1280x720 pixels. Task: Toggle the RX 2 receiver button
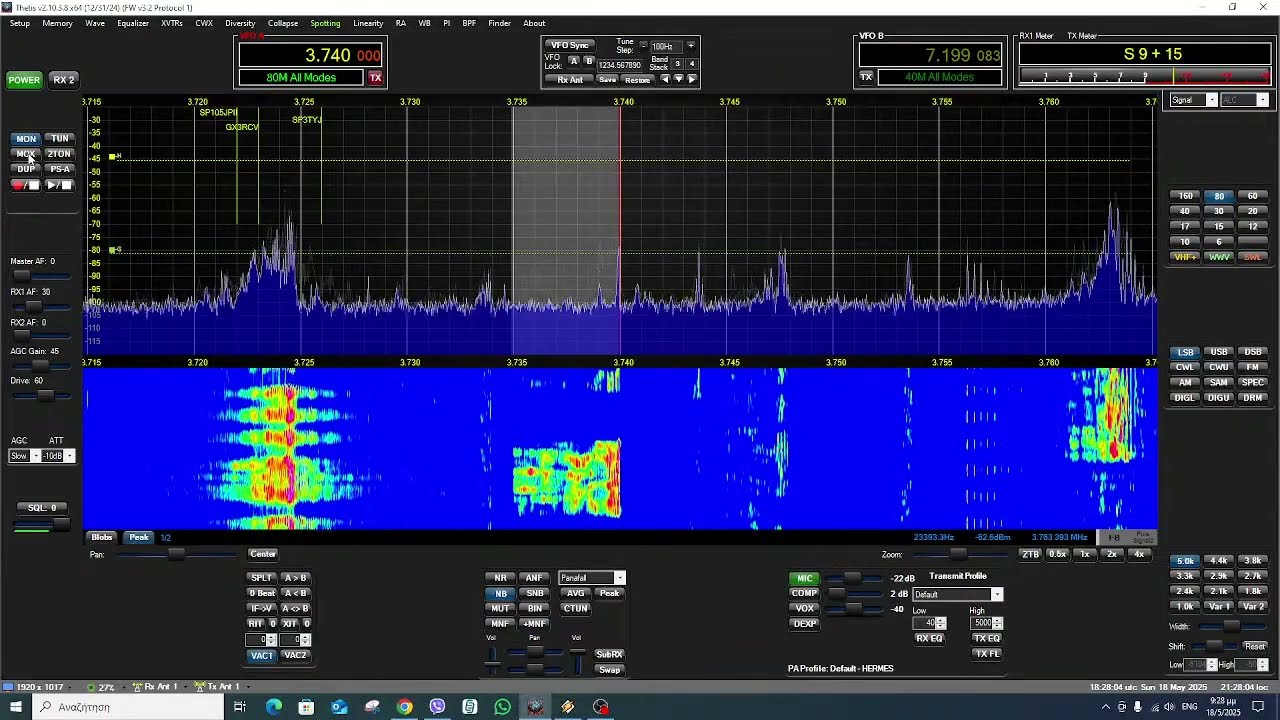[x=63, y=80]
